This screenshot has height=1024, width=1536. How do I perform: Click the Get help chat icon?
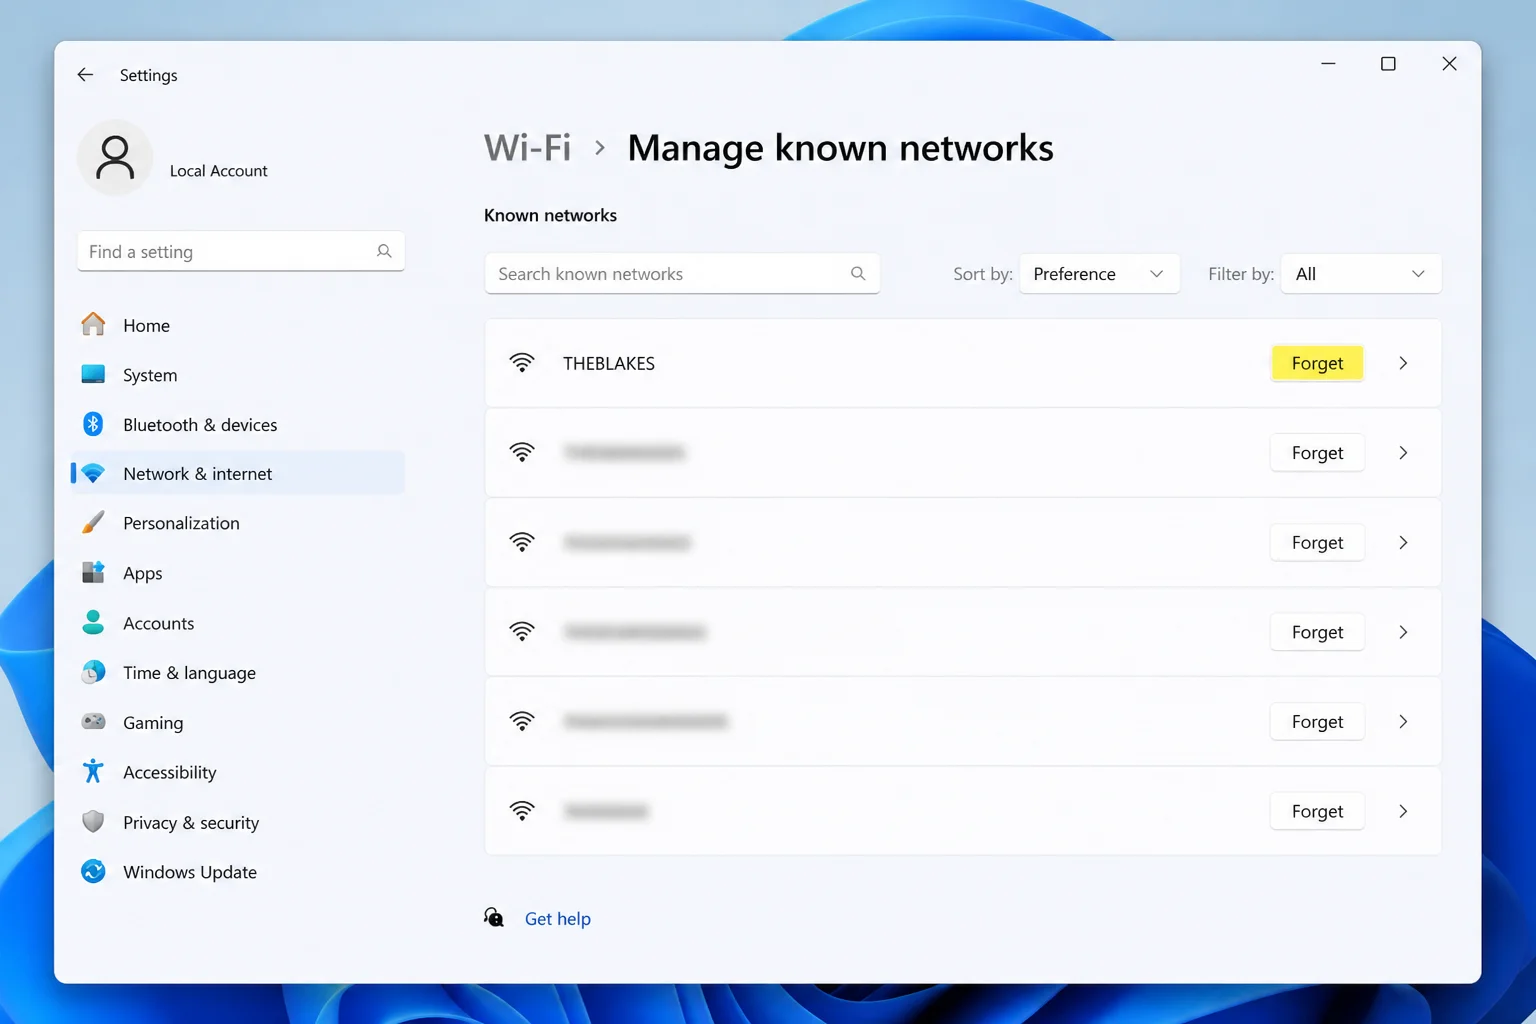click(x=494, y=918)
